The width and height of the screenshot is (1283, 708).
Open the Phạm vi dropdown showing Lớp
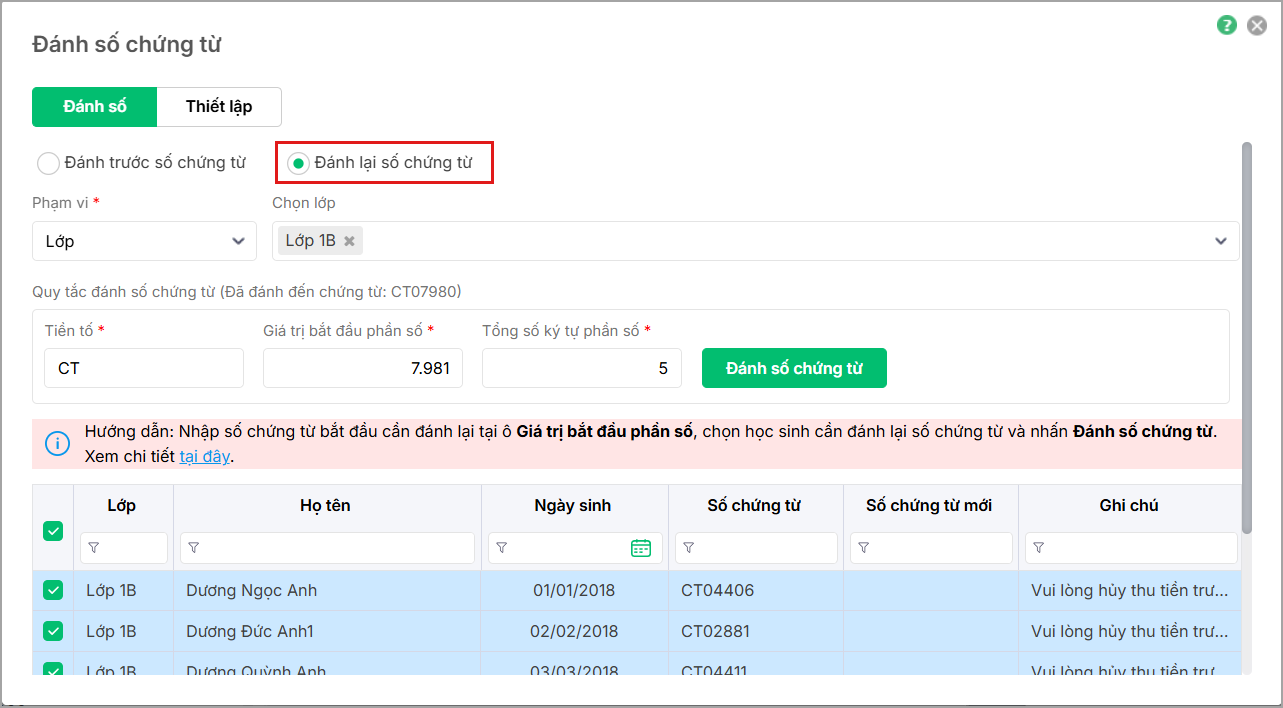pyautogui.click(x=144, y=241)
